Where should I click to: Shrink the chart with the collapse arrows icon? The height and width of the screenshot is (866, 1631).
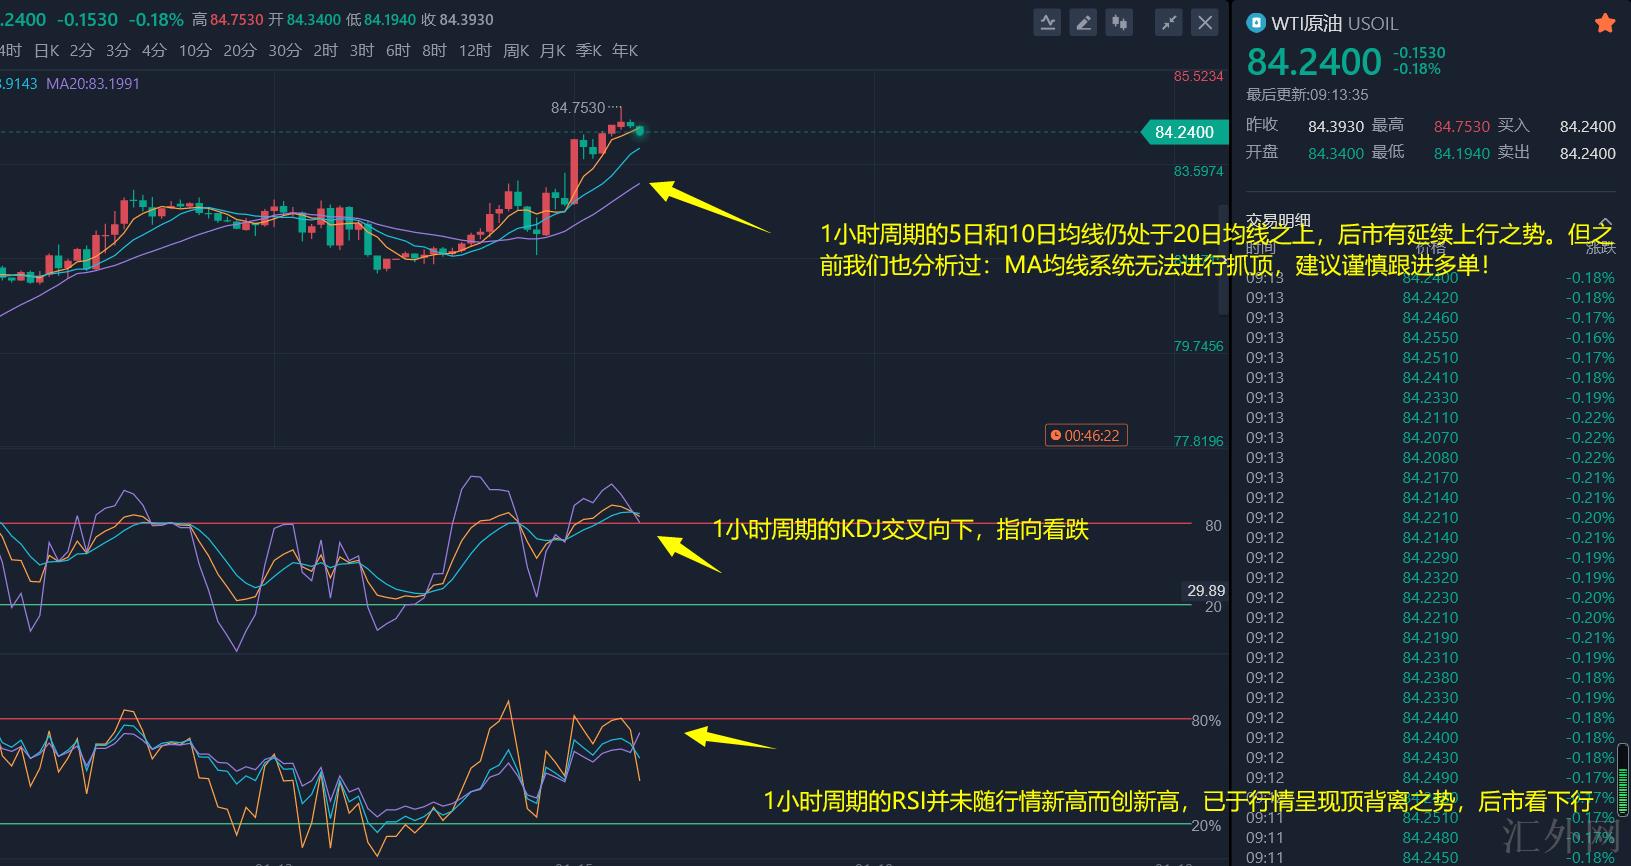click(1169, 22)
